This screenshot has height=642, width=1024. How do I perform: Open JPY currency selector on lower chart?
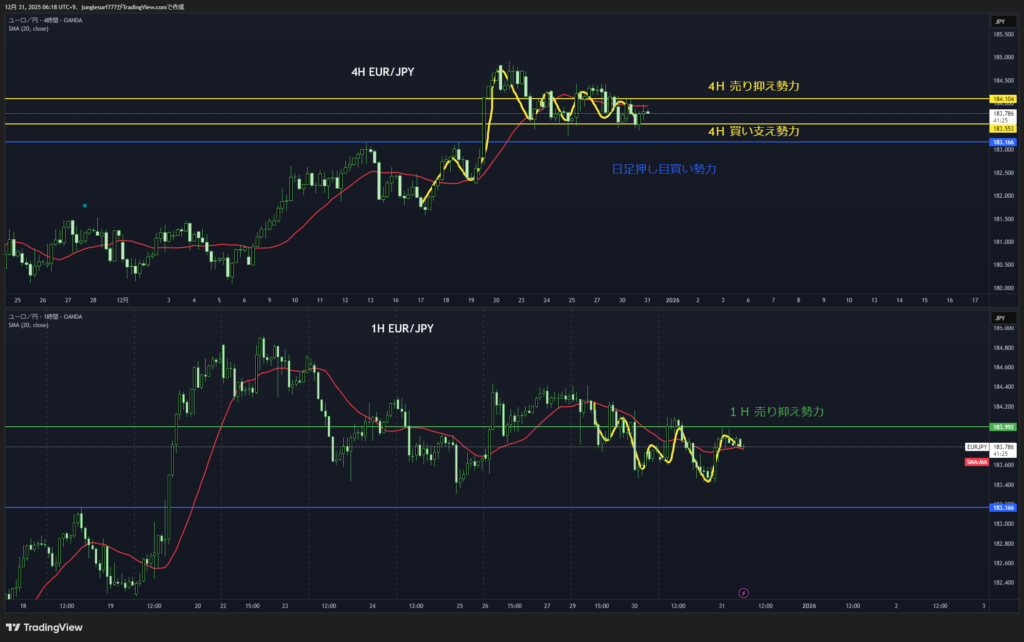(x=1000, y=317)
